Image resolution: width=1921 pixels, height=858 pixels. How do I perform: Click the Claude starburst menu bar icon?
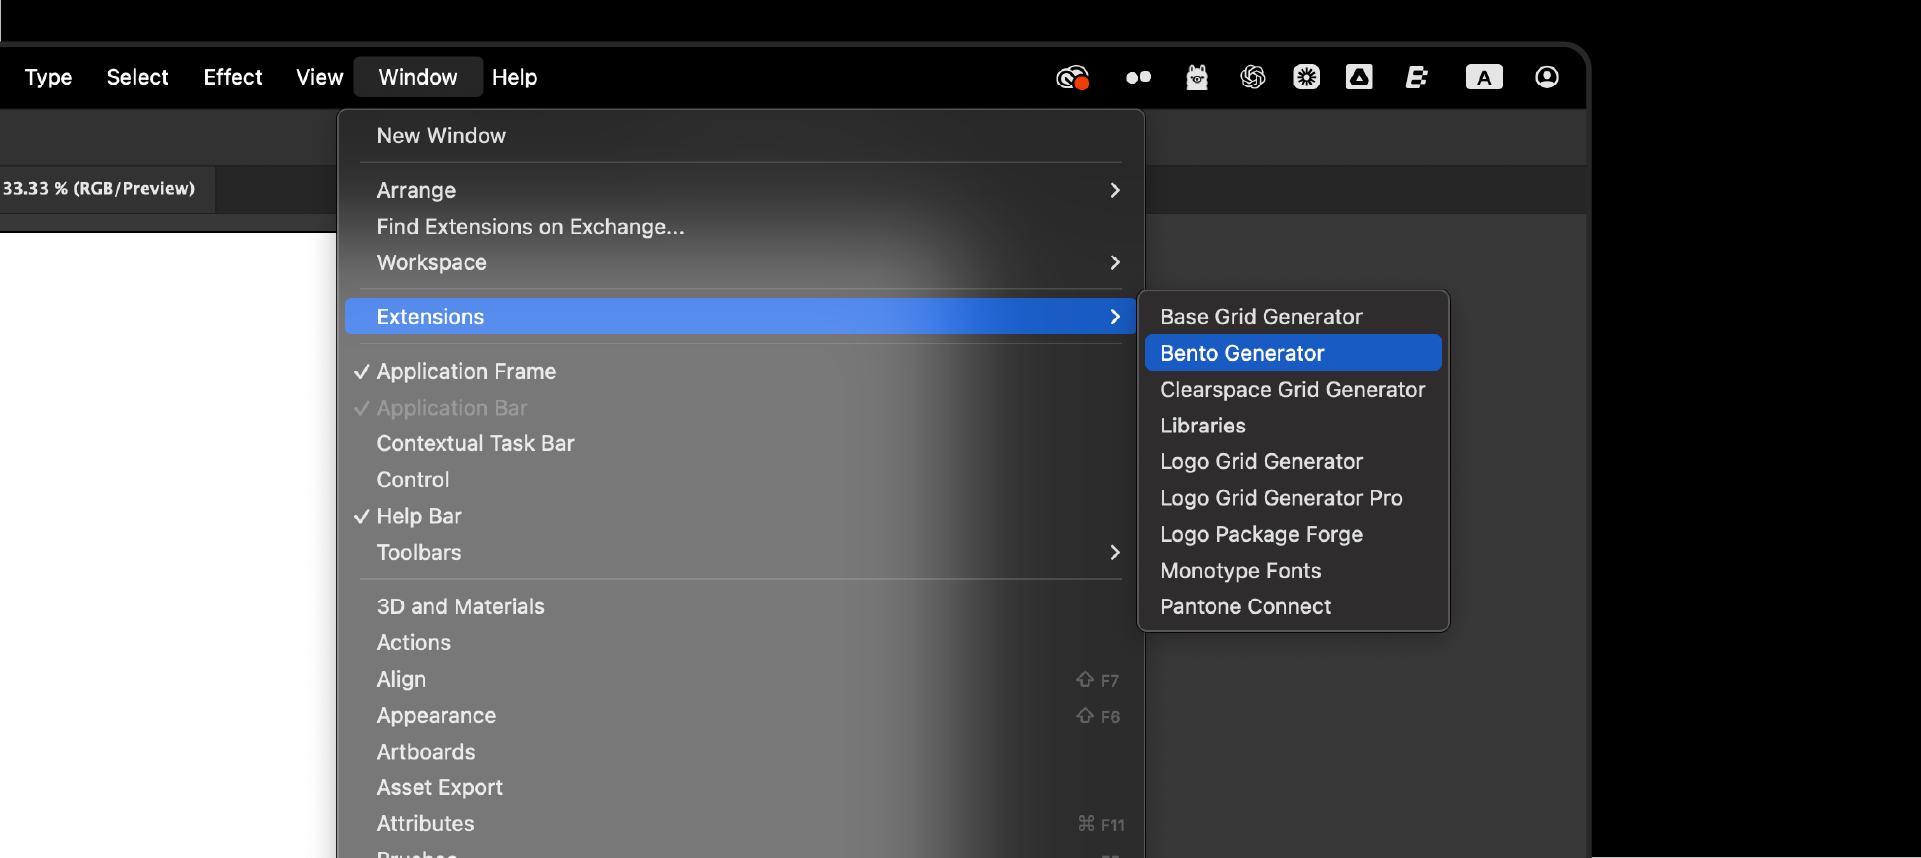(1306, 77)
